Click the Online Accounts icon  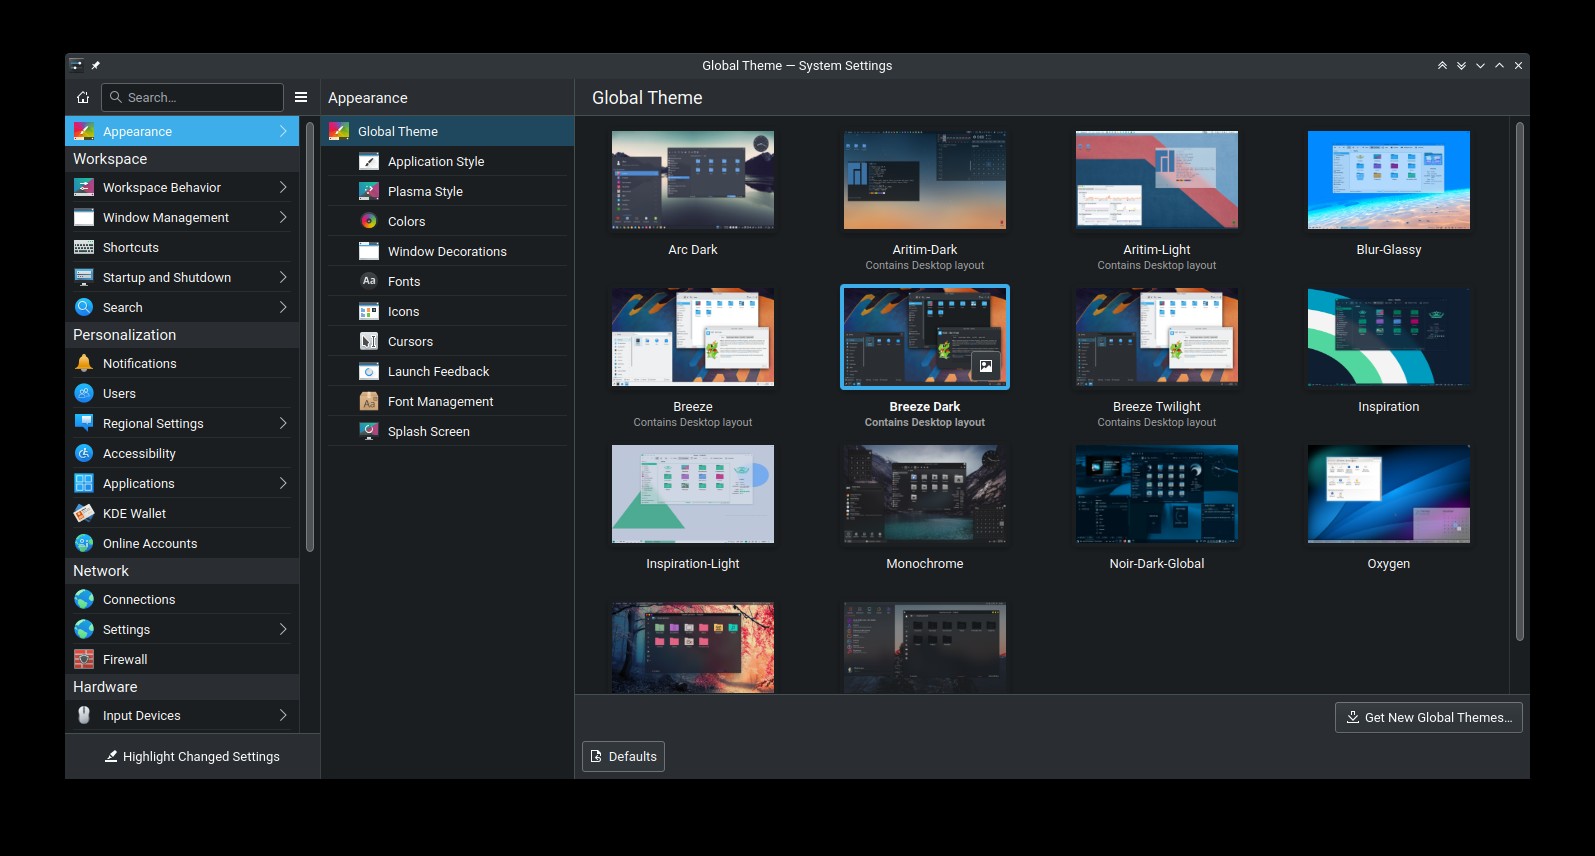[x=84, y=543]
